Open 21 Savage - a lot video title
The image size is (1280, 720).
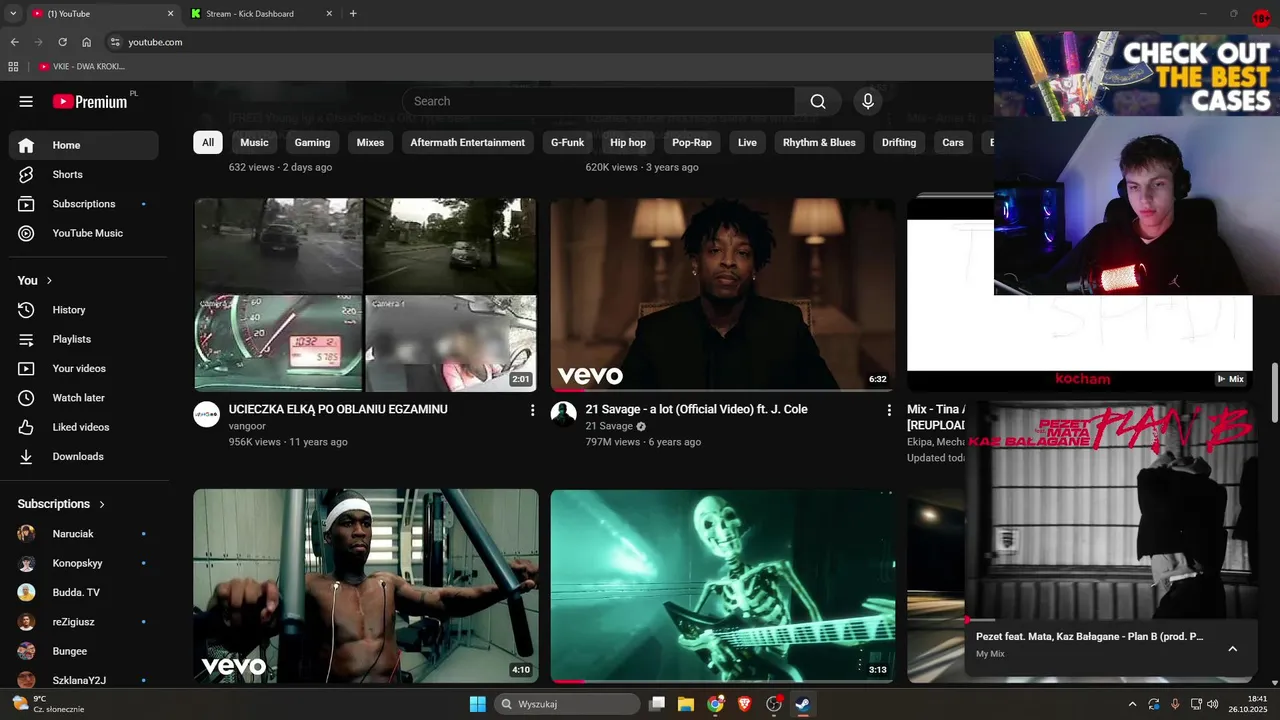(696, 409)
